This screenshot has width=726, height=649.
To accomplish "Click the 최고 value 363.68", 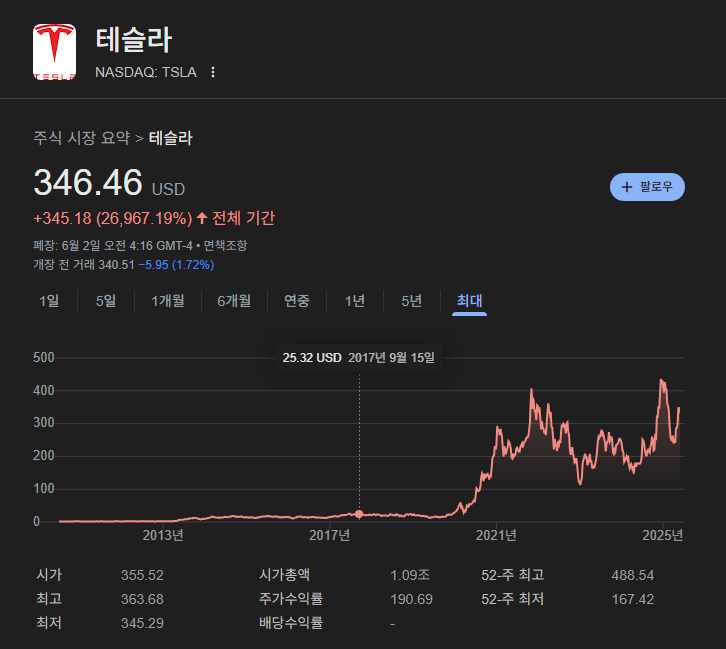I will (x=142, y=599).
